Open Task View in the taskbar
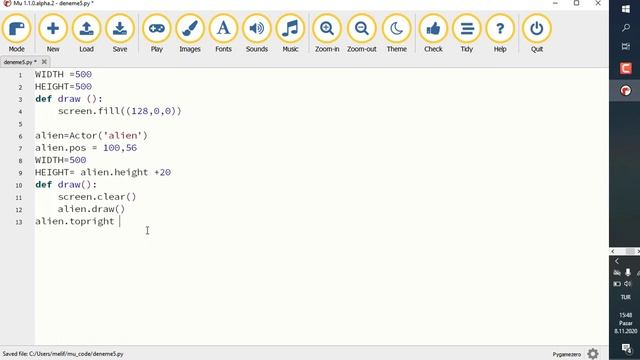This screenshot has height=360, width=640. tap(625, 47)
